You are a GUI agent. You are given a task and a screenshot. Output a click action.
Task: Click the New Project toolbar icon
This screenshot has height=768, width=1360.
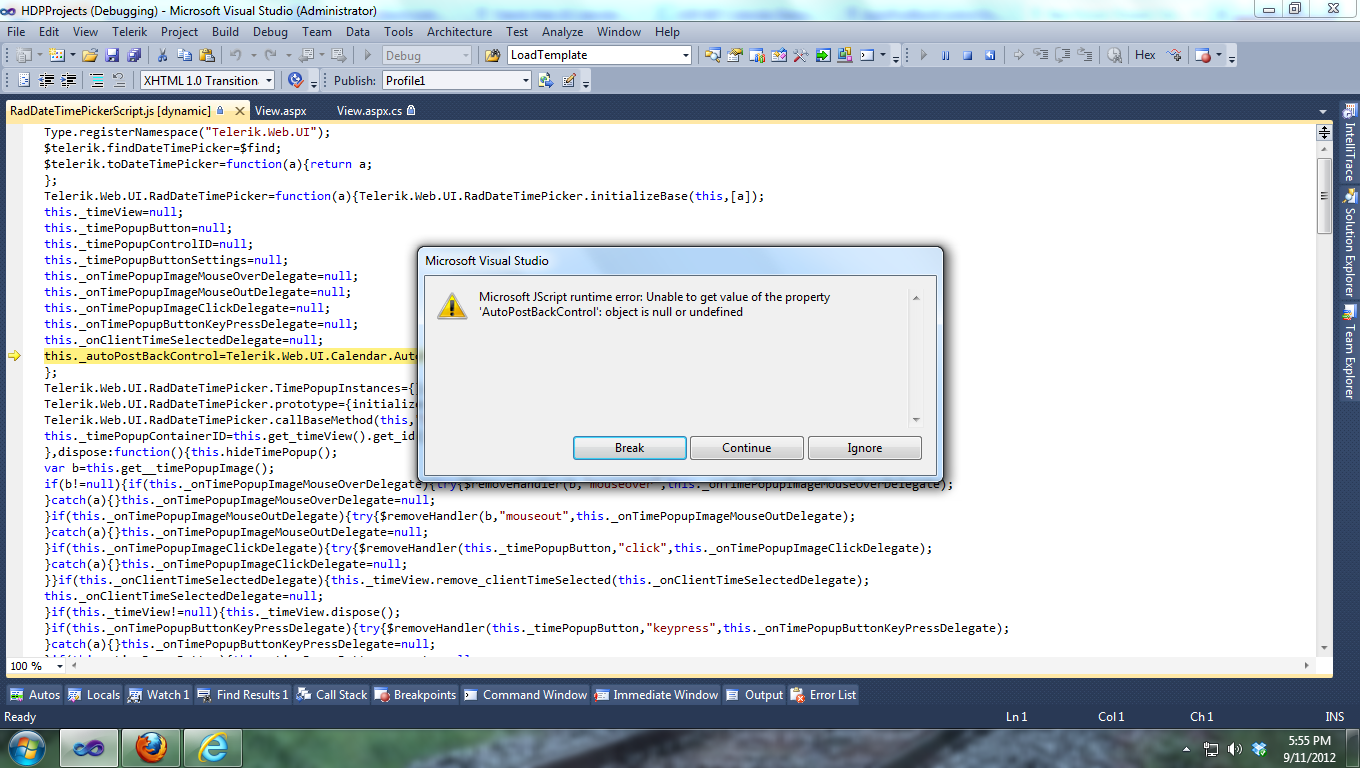pos(24,55)
